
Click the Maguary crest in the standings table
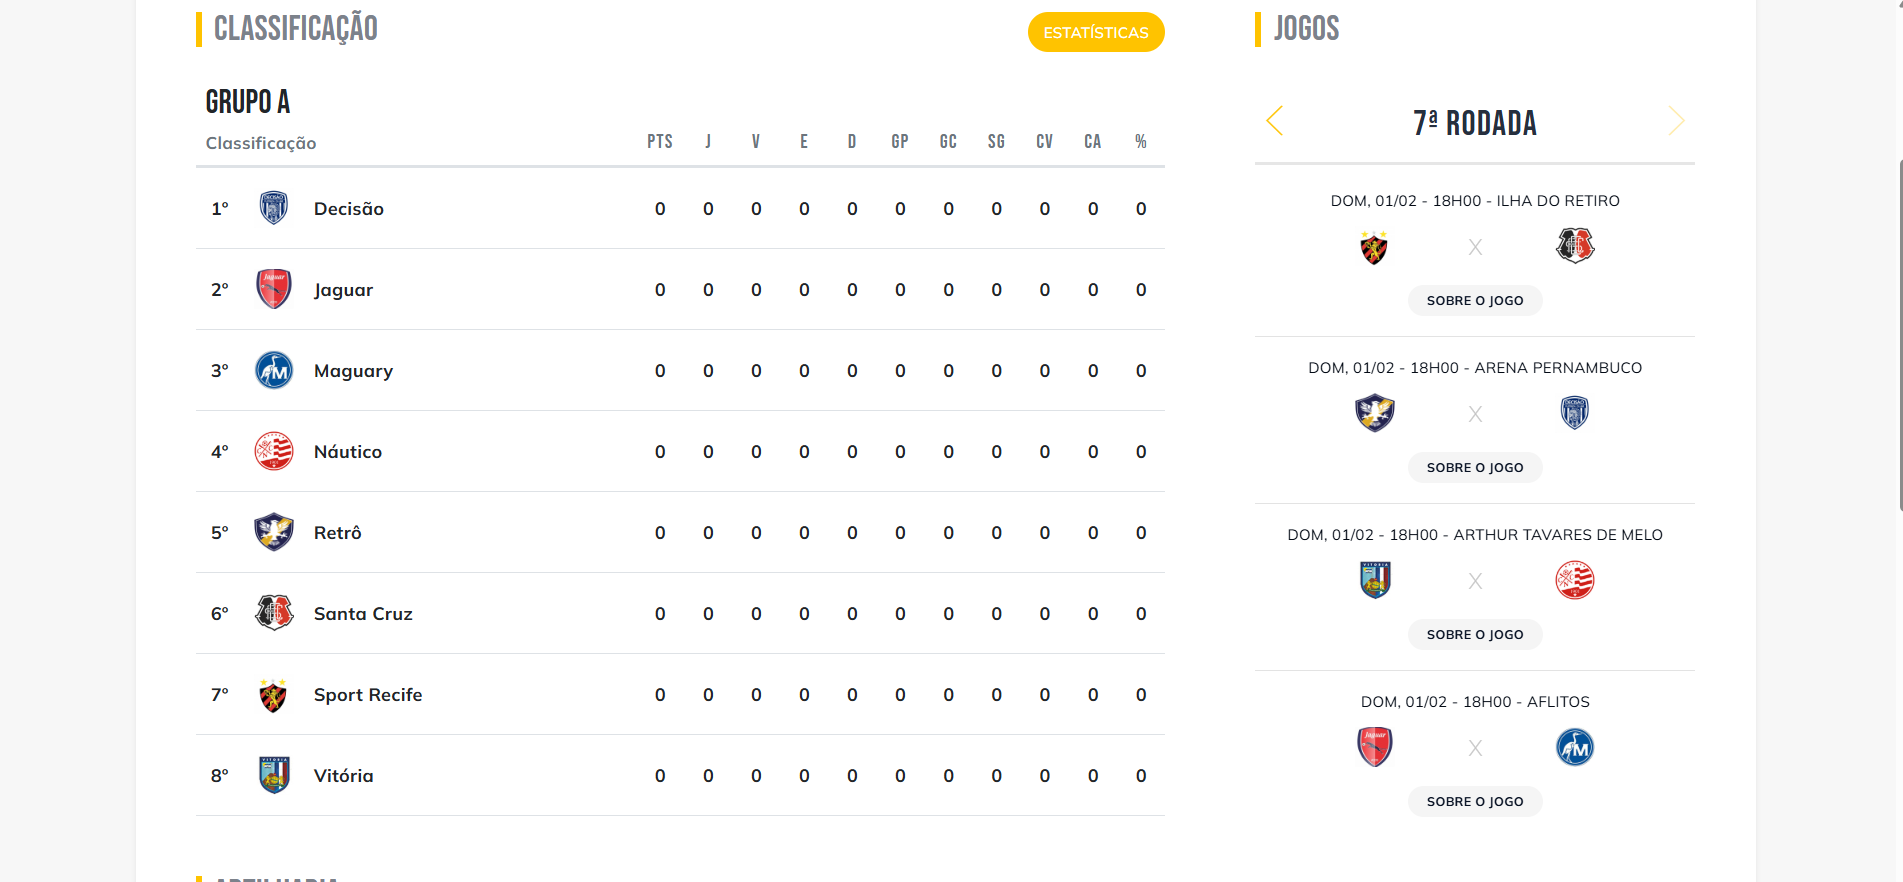(x=273, y=370)
